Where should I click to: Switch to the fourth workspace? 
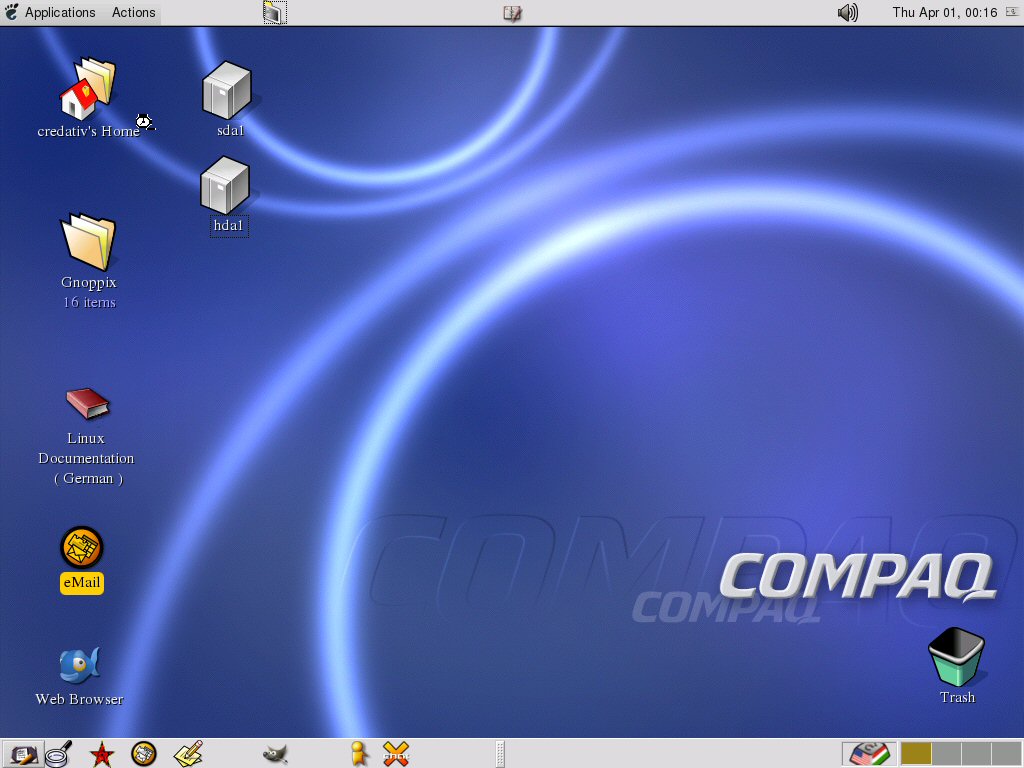tap(1006, 754)
